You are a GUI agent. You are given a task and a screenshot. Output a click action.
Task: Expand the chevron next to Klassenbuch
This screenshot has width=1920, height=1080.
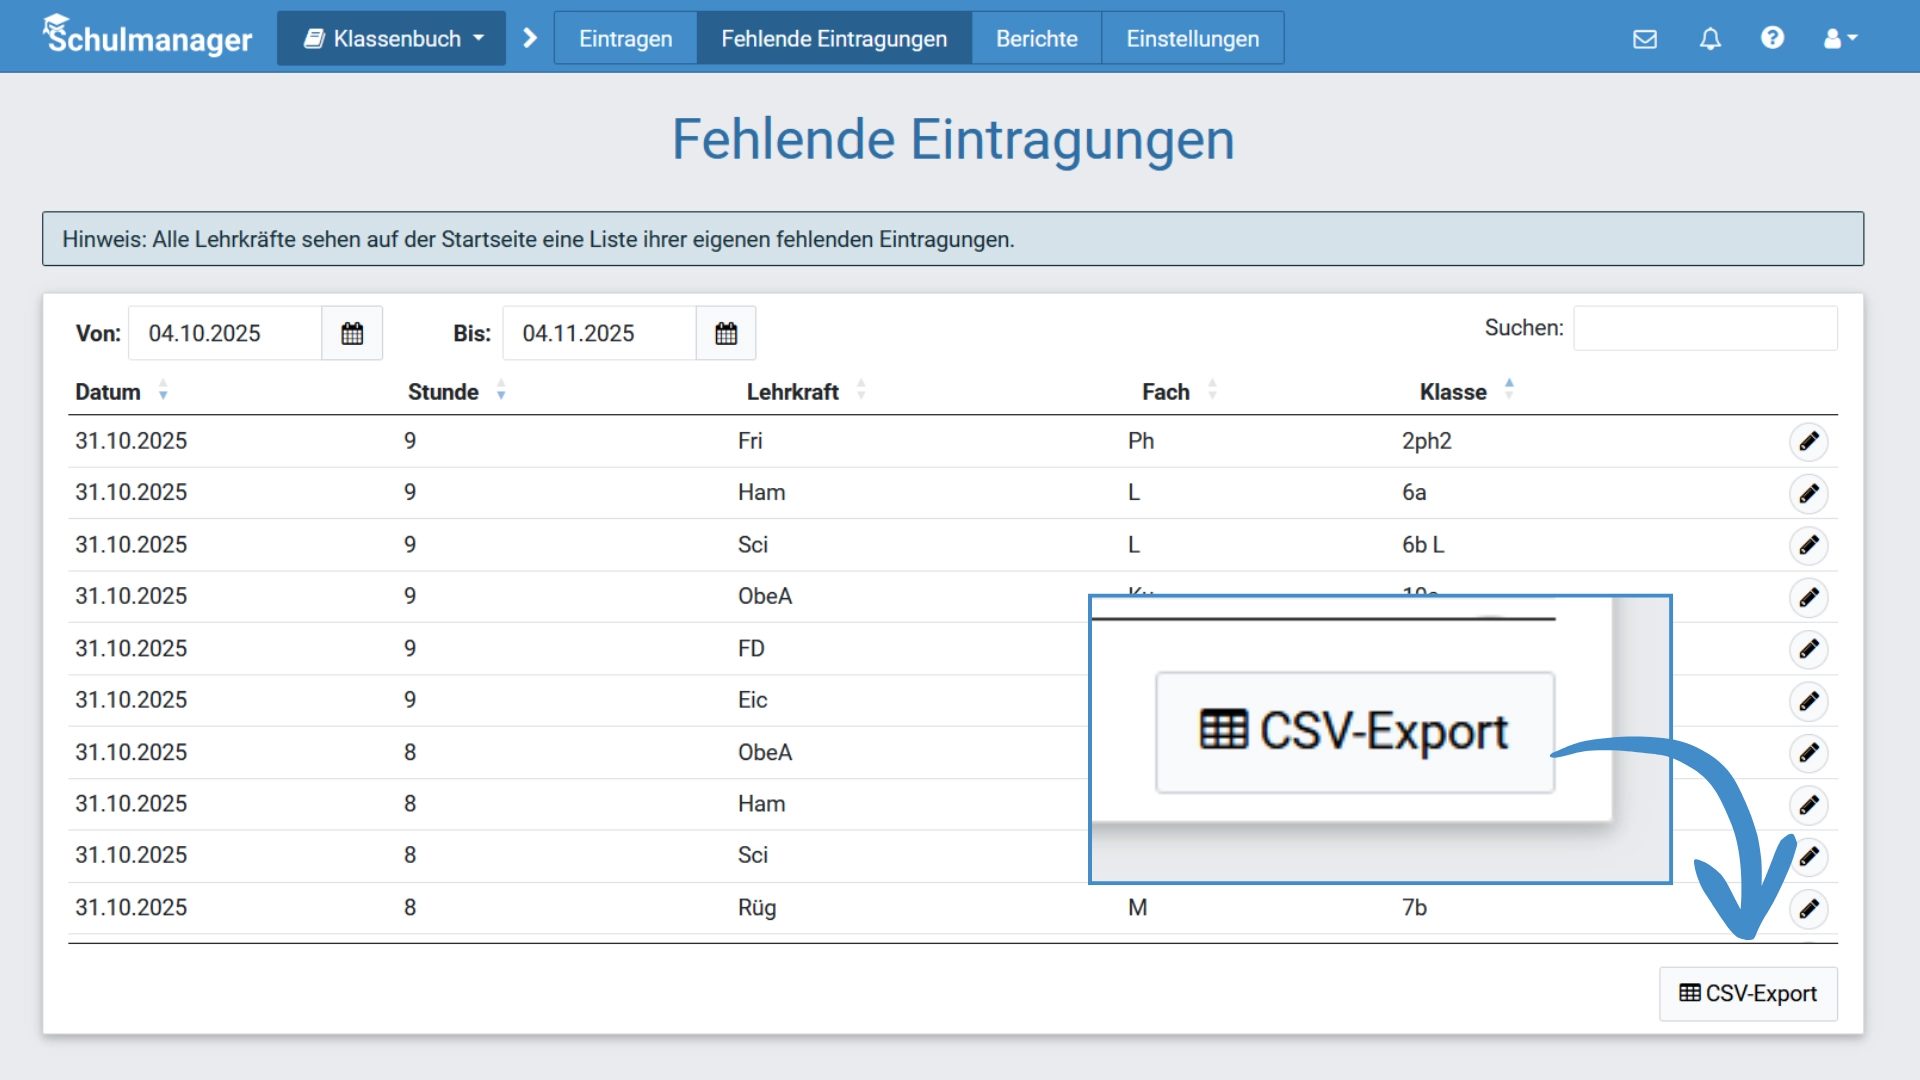point(529,38)
